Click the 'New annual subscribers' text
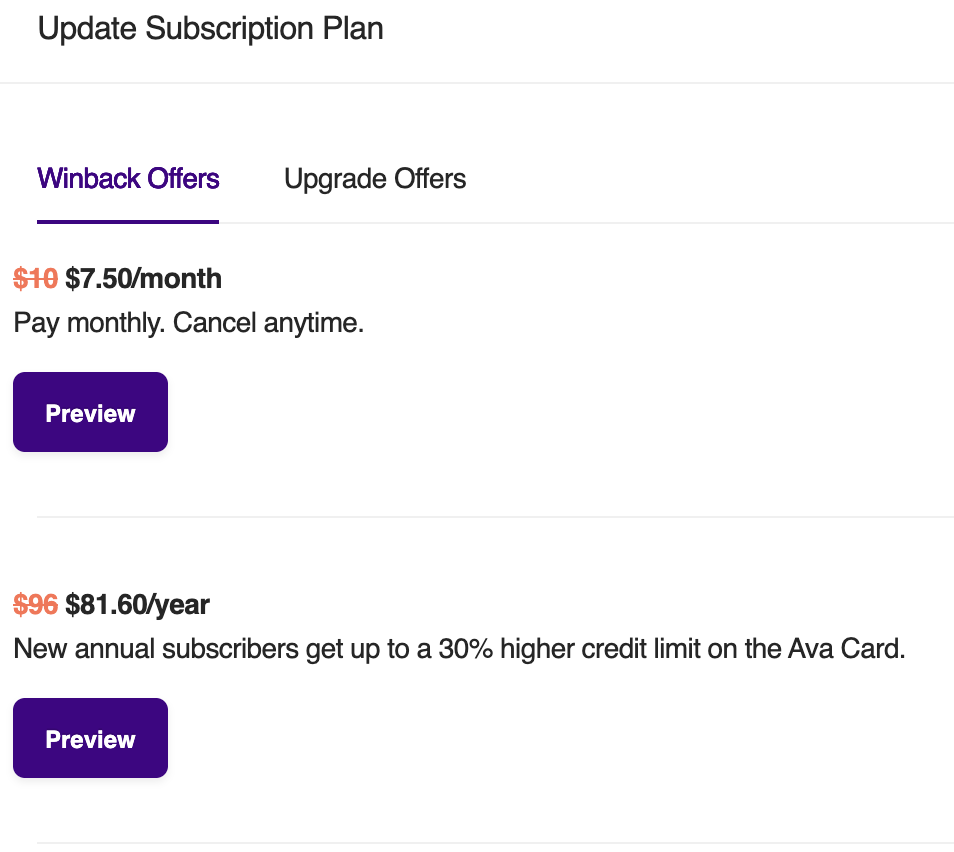This screenshot has width=954, height=852. click(x=157, y=649)
